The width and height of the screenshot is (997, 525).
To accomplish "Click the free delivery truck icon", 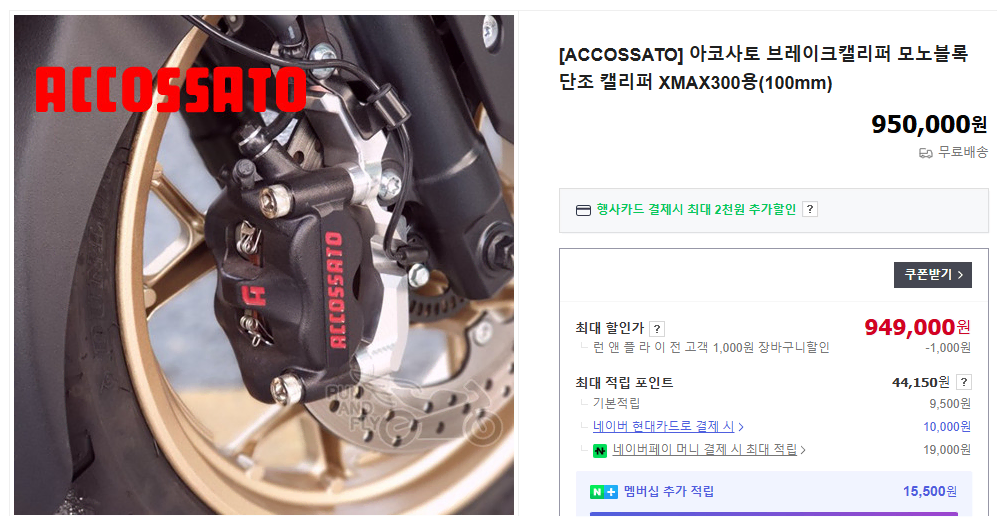I will (926, 153).
